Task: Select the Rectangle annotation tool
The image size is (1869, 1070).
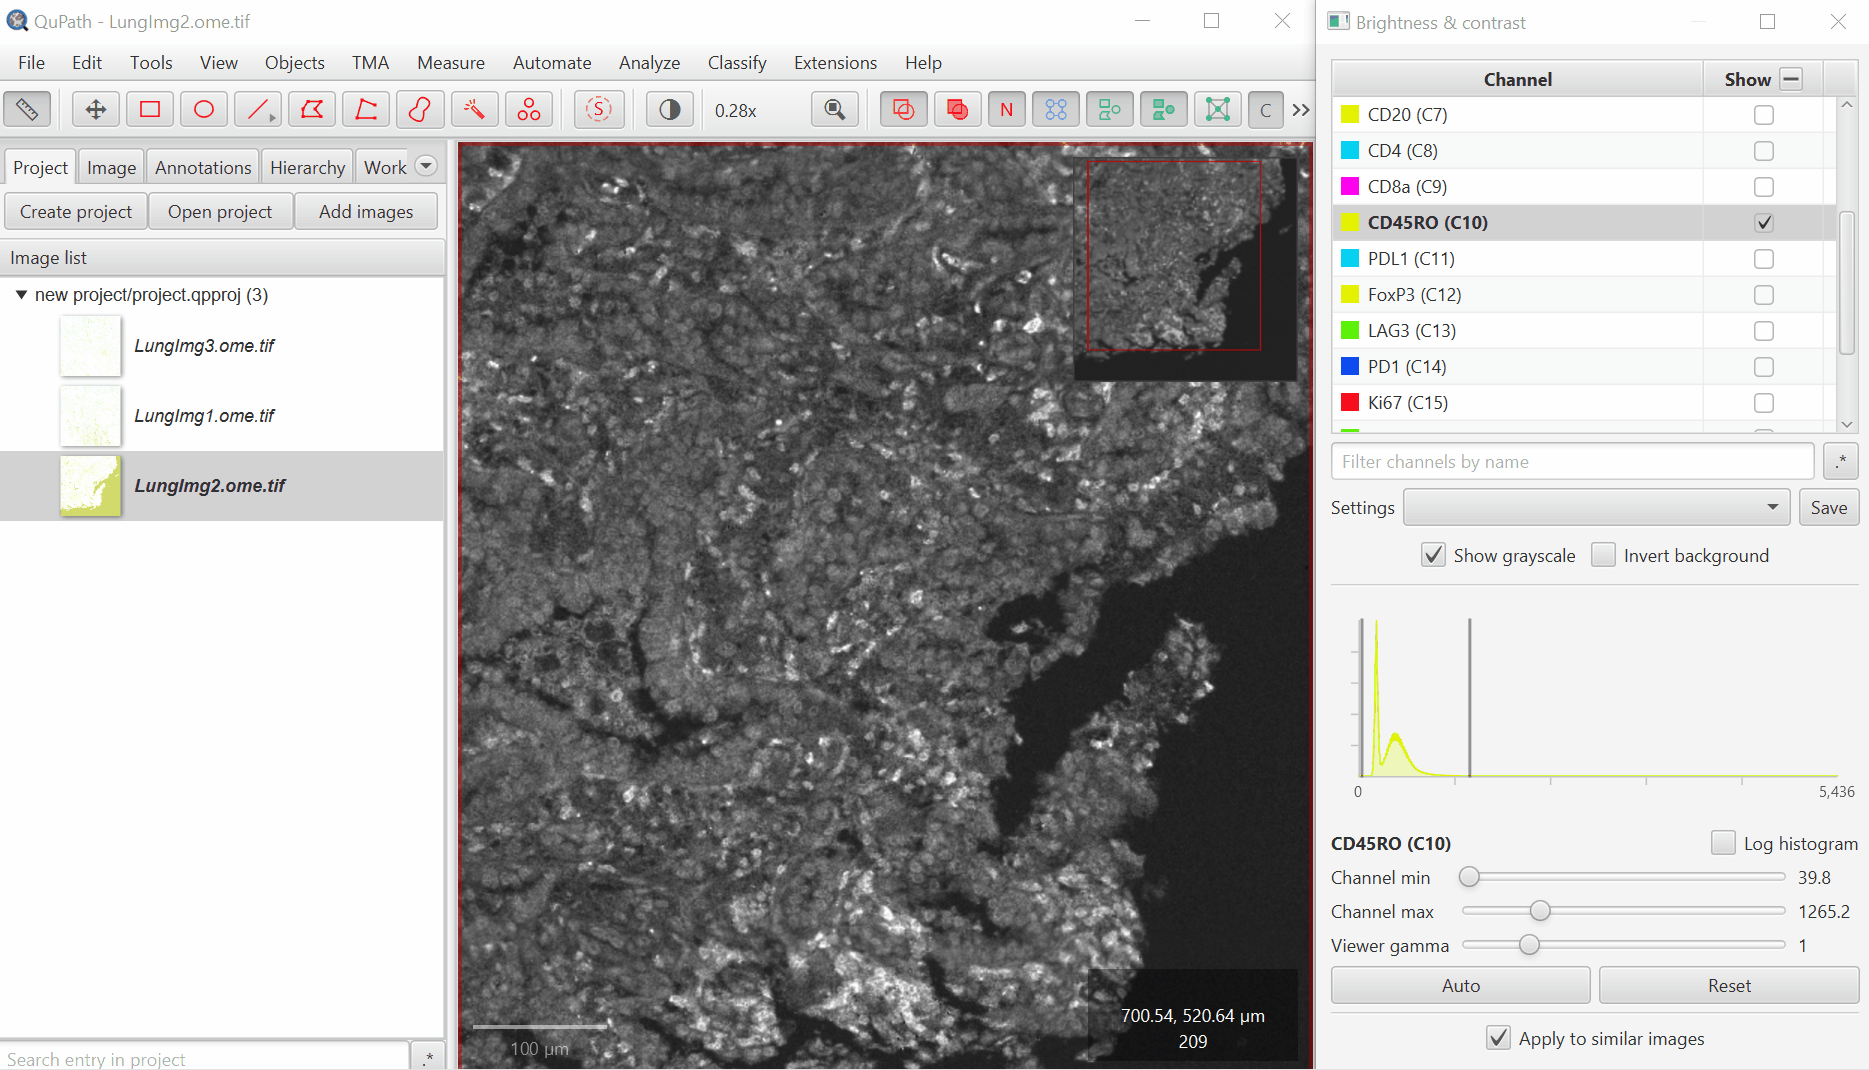Action: click(x=150, y=110)
